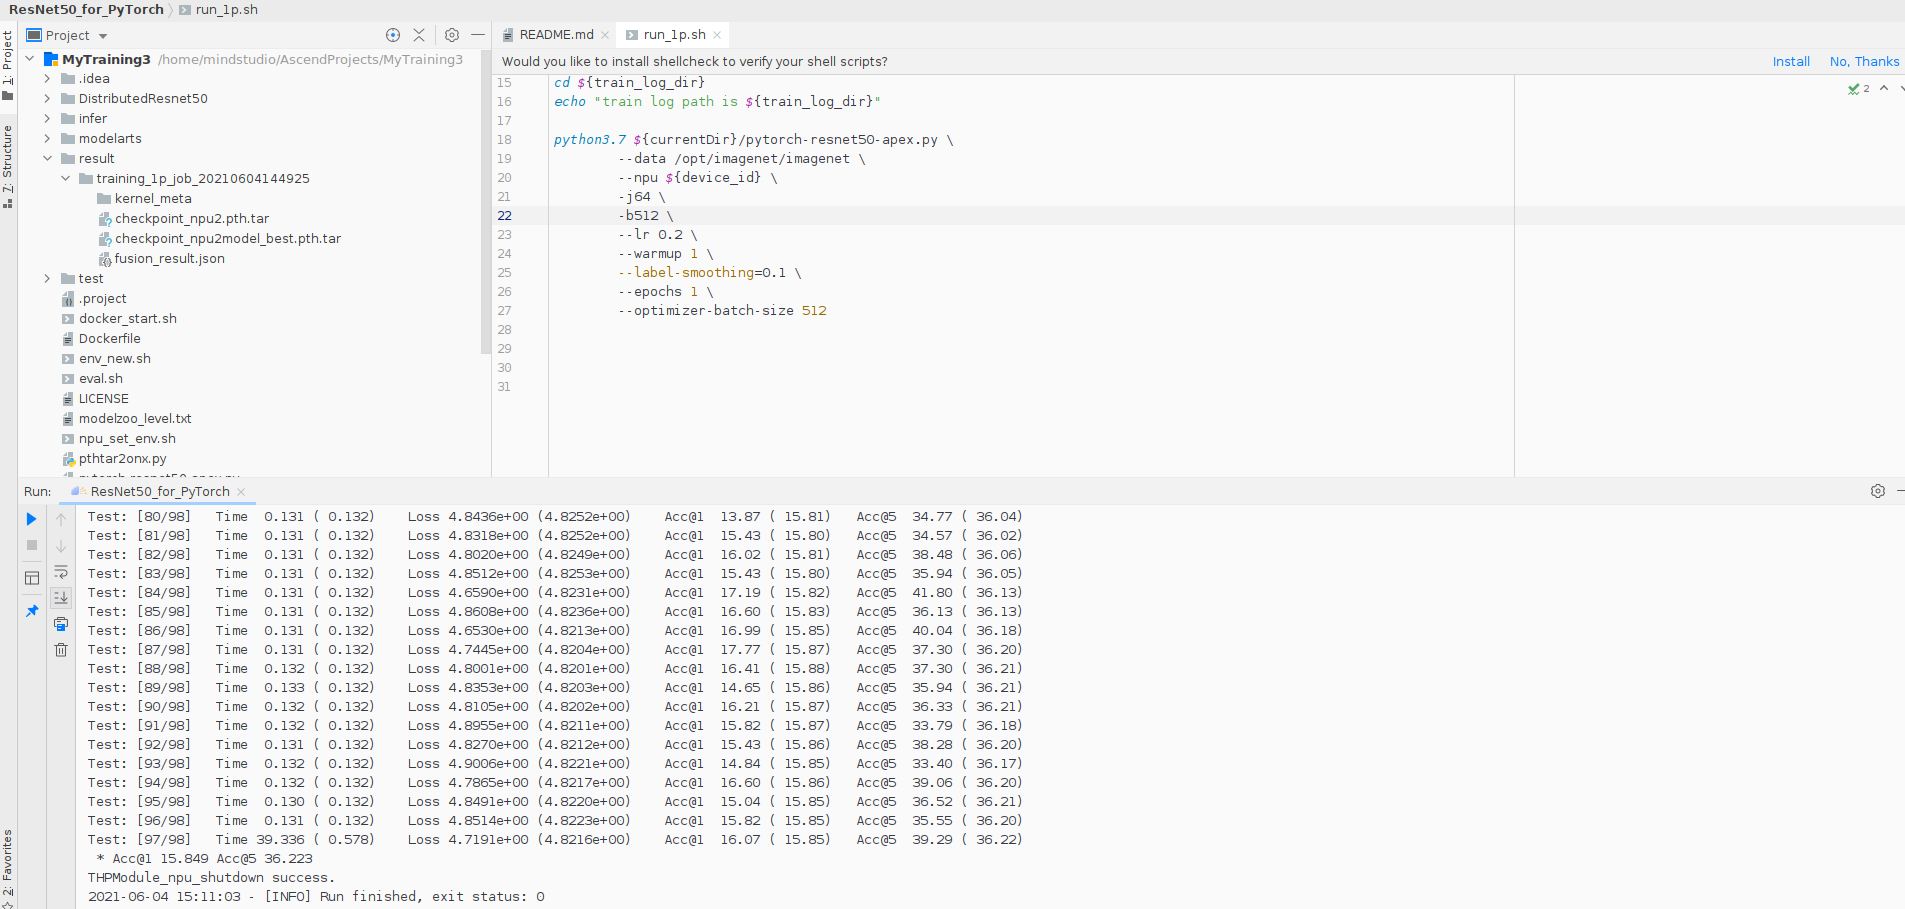This screenshot has width=1905, height=909.
Task: Close the README.md tab
Action: click(605, 35)
